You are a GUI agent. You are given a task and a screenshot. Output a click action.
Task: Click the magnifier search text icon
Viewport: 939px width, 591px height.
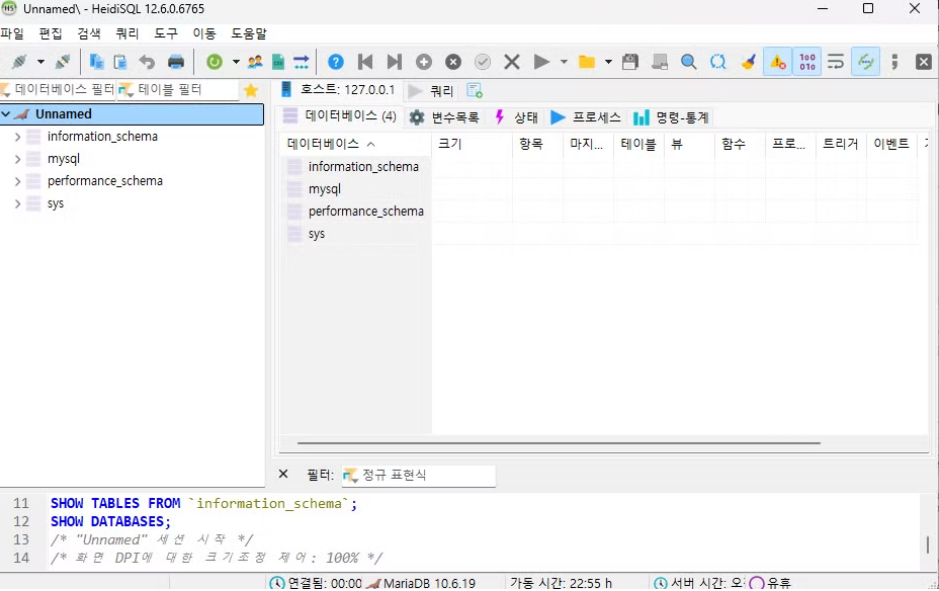point(689,62)
